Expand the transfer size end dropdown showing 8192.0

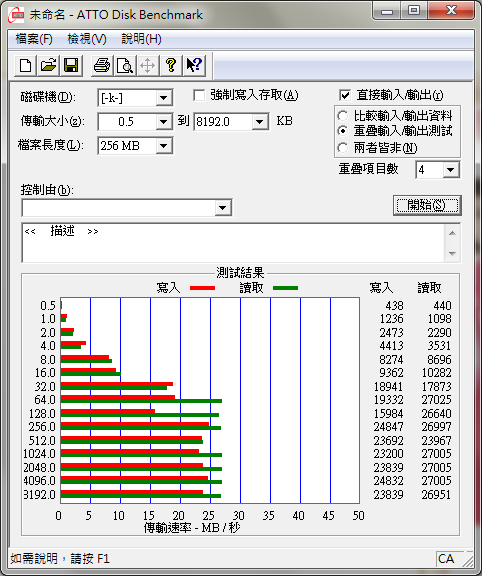(260, 122)
